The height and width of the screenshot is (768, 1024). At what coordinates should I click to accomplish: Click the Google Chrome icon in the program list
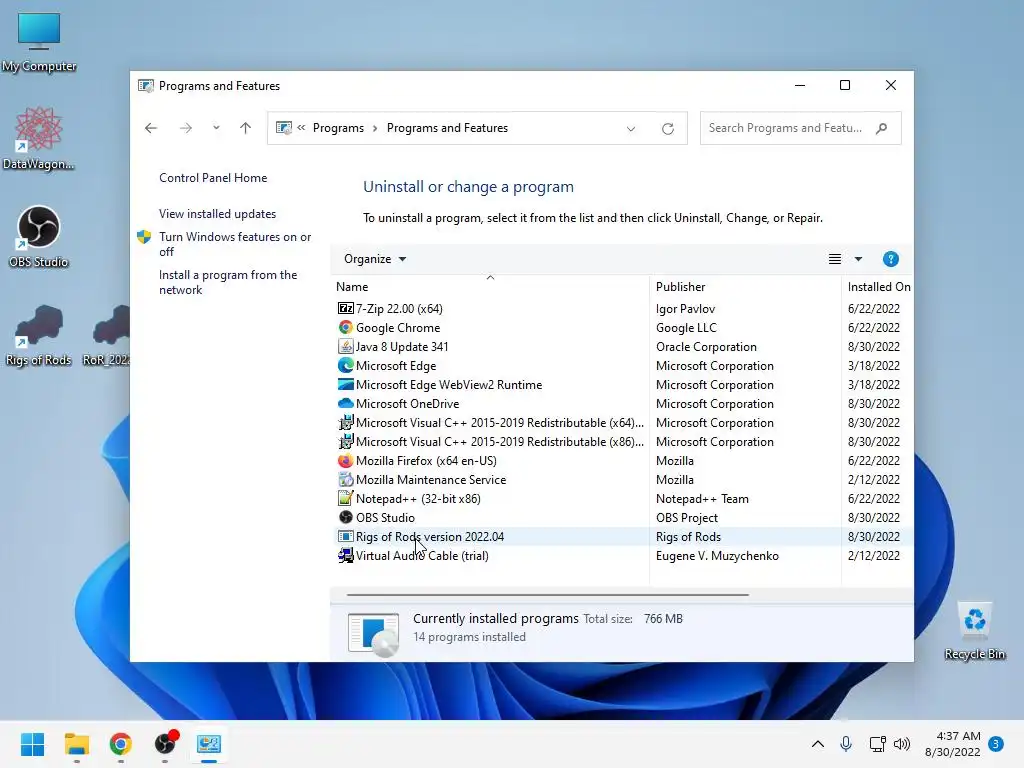click(345, 327)
